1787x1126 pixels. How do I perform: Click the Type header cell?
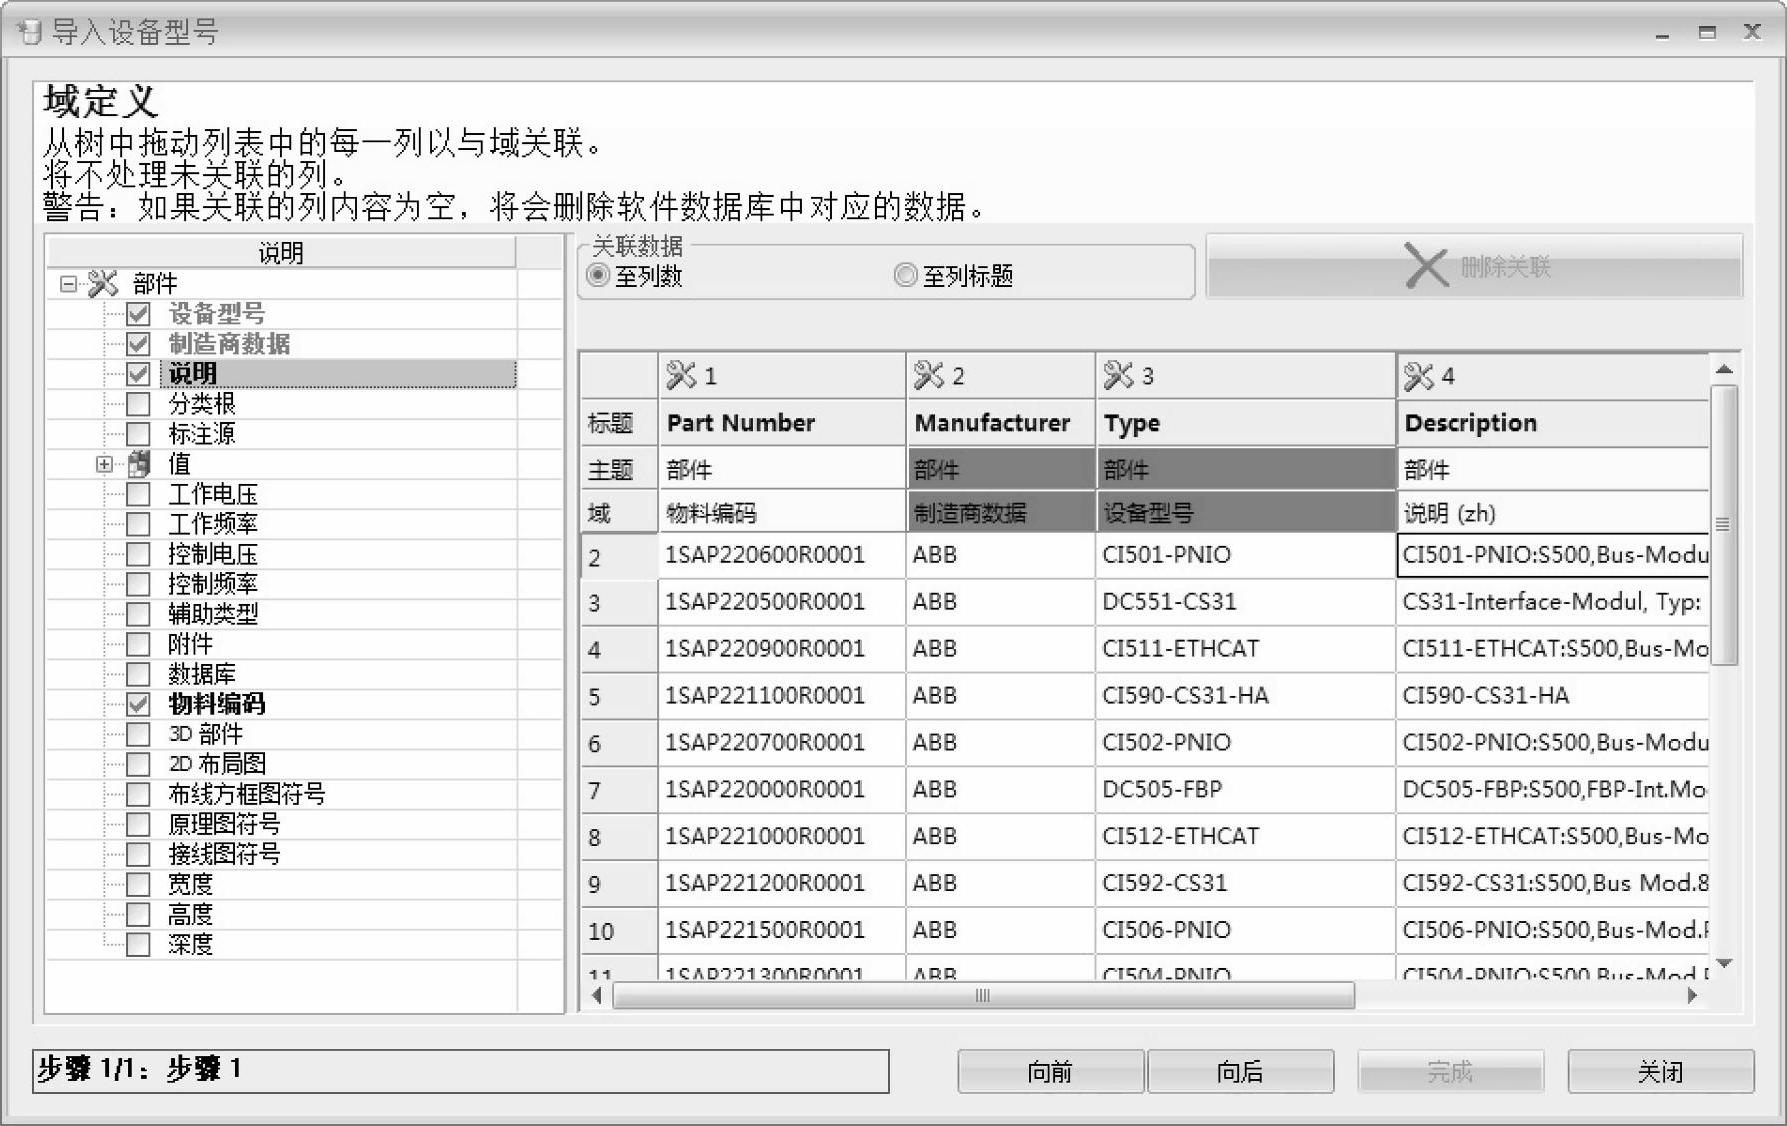[1246, 423]
